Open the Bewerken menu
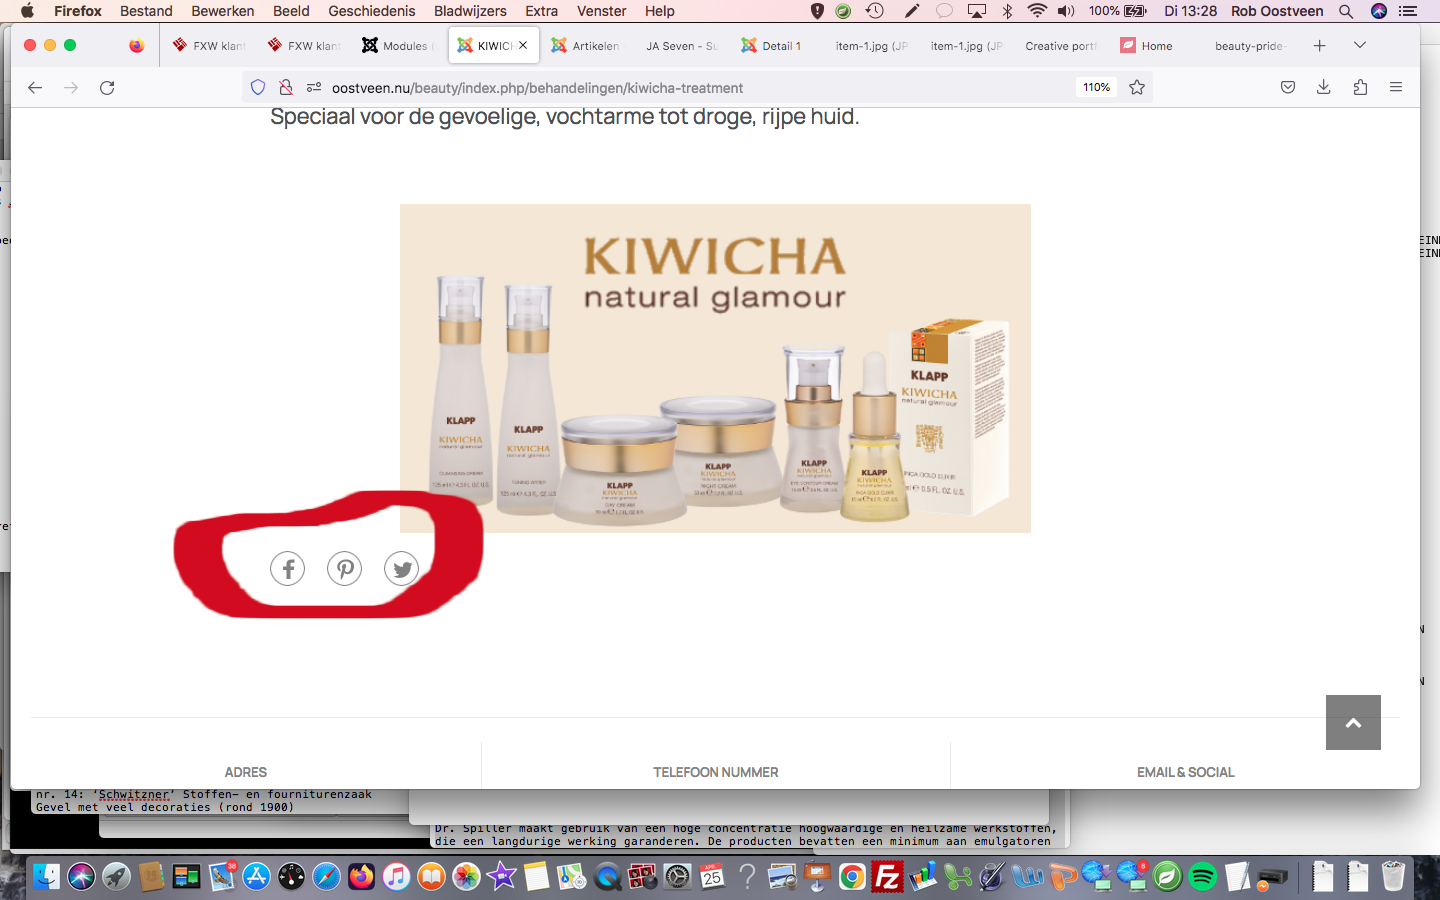Viewport: 1440px width, 900px height. (x=223, y=11)
